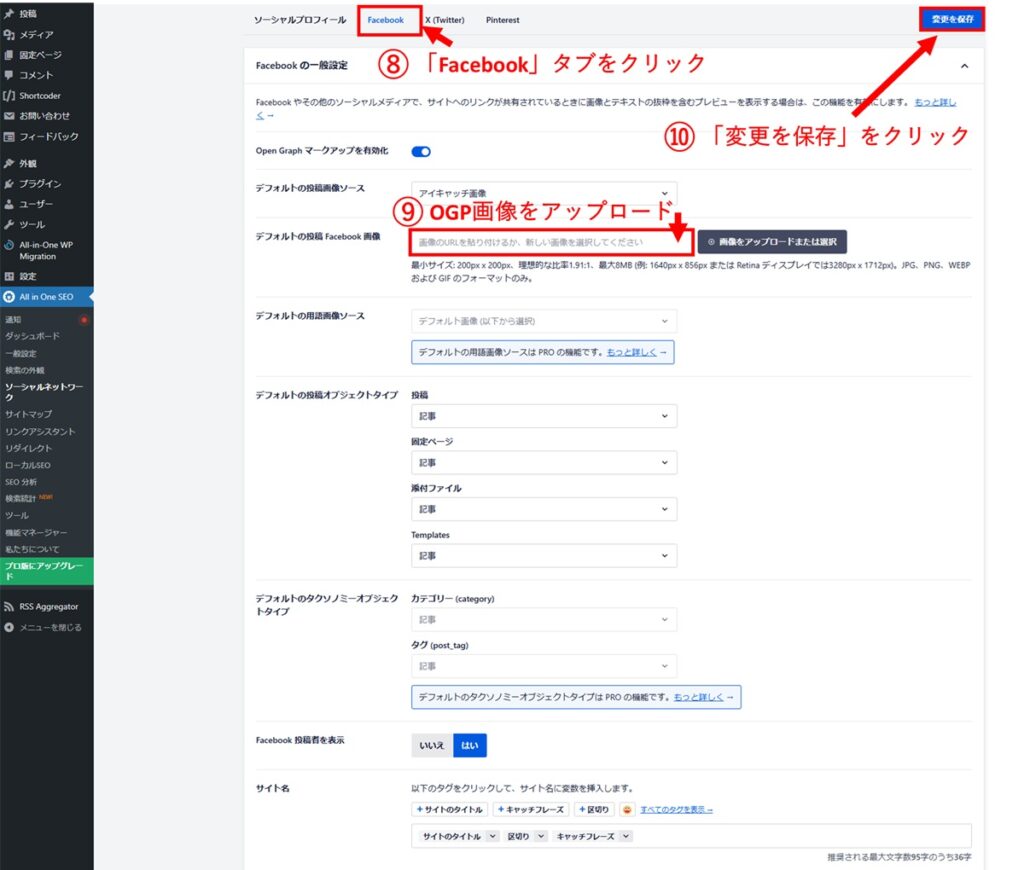
Task: Open the デフォルトの投稿画像ソース dropdown
Action: 543,191
